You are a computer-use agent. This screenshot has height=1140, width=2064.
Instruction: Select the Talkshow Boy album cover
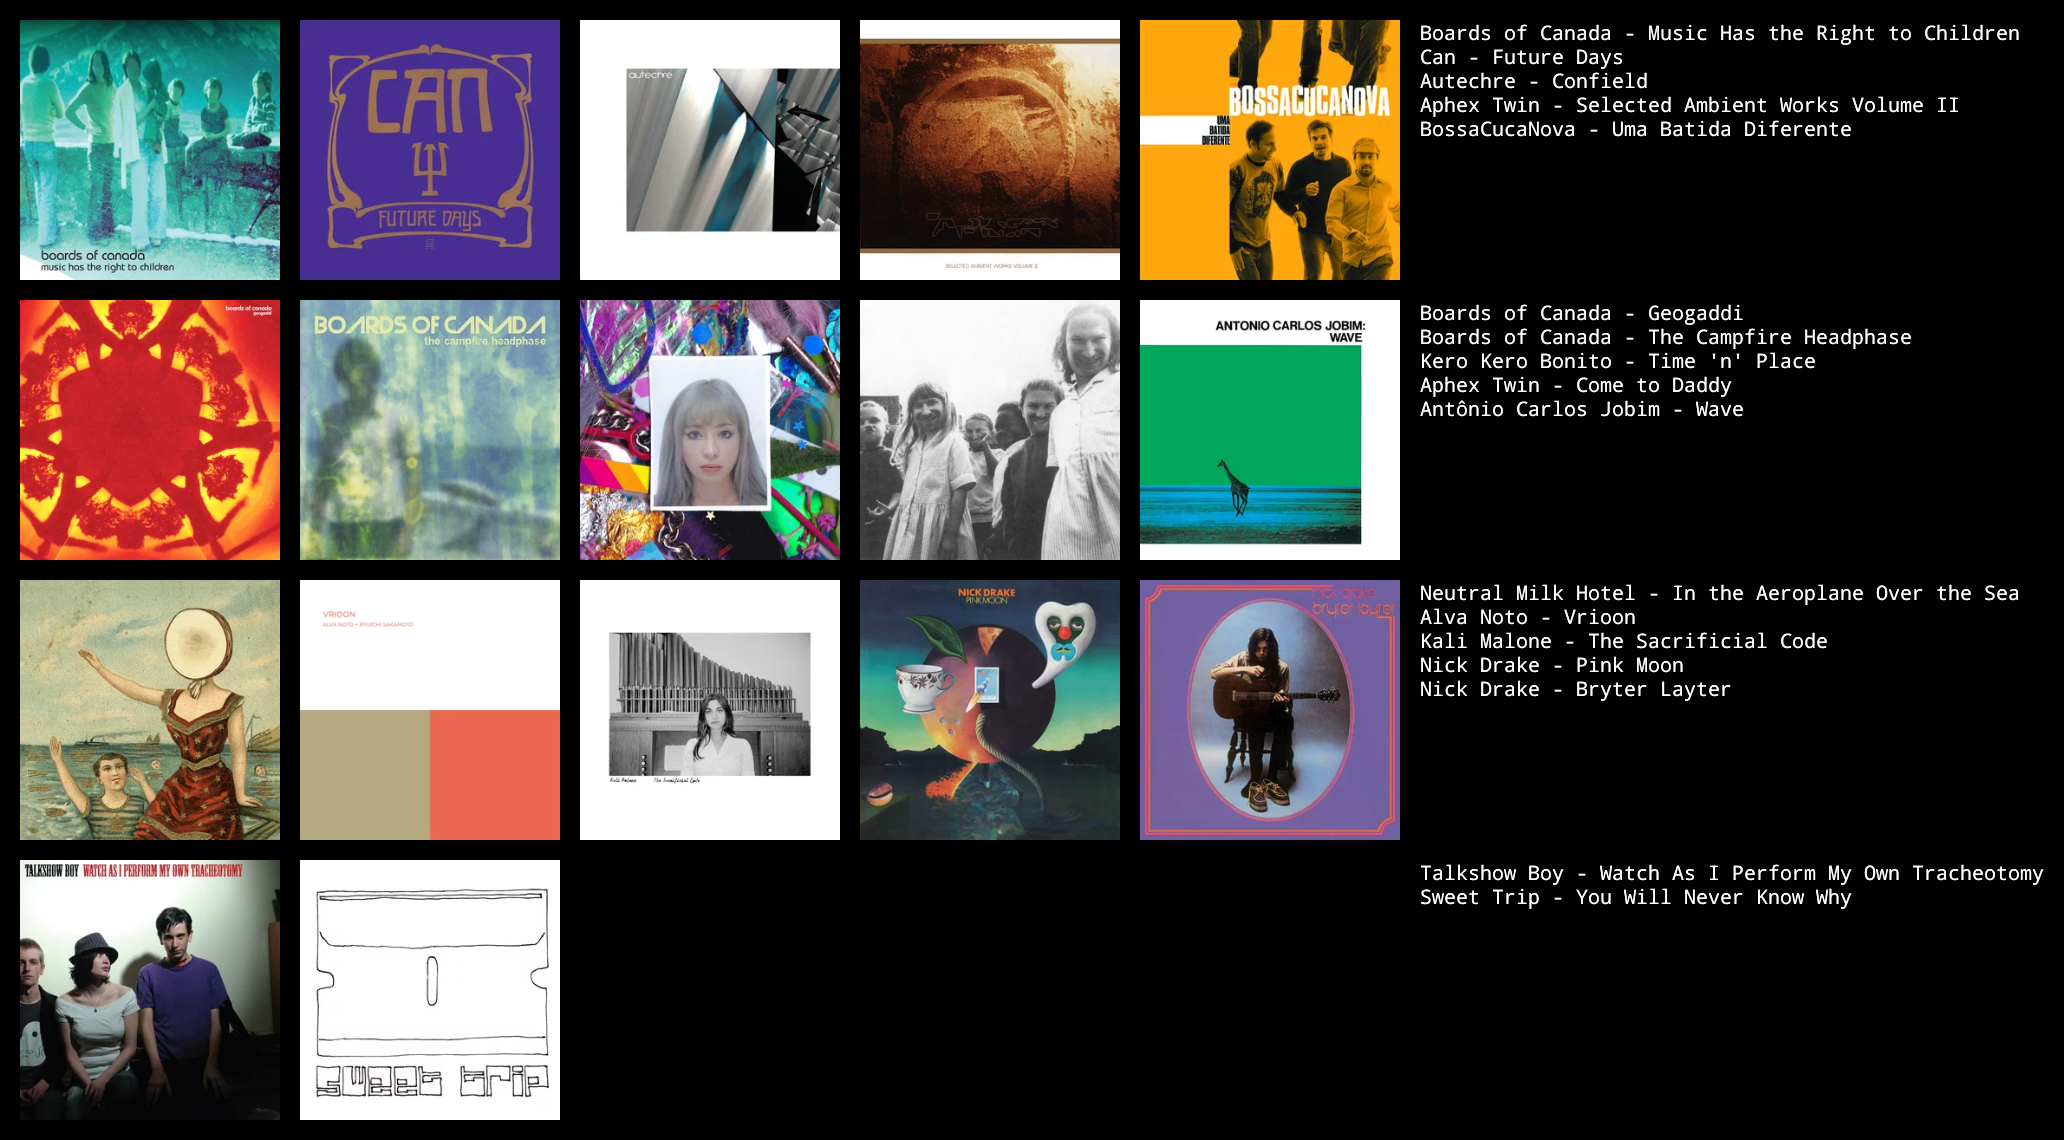150,990
